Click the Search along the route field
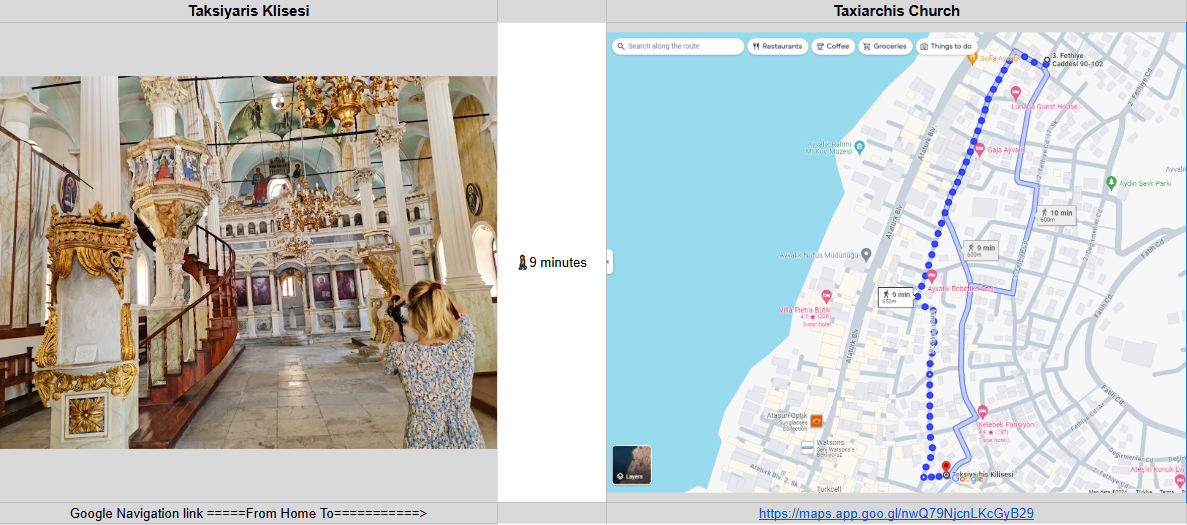 pyautogui.click(x=678, y=46)
